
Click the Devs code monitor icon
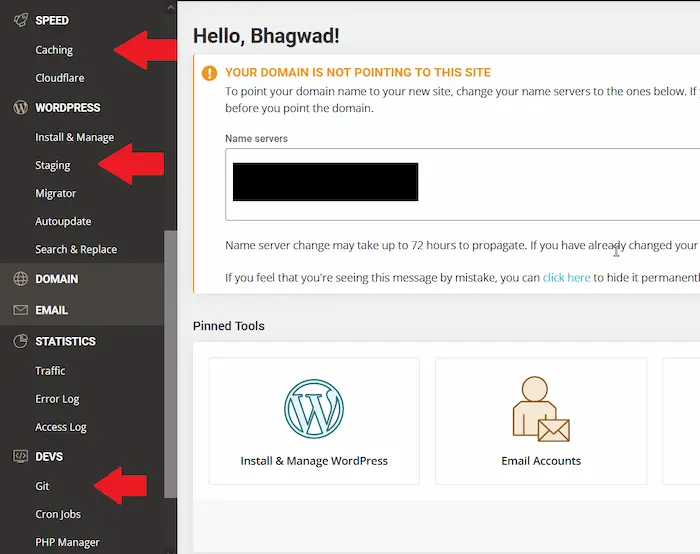21,456
